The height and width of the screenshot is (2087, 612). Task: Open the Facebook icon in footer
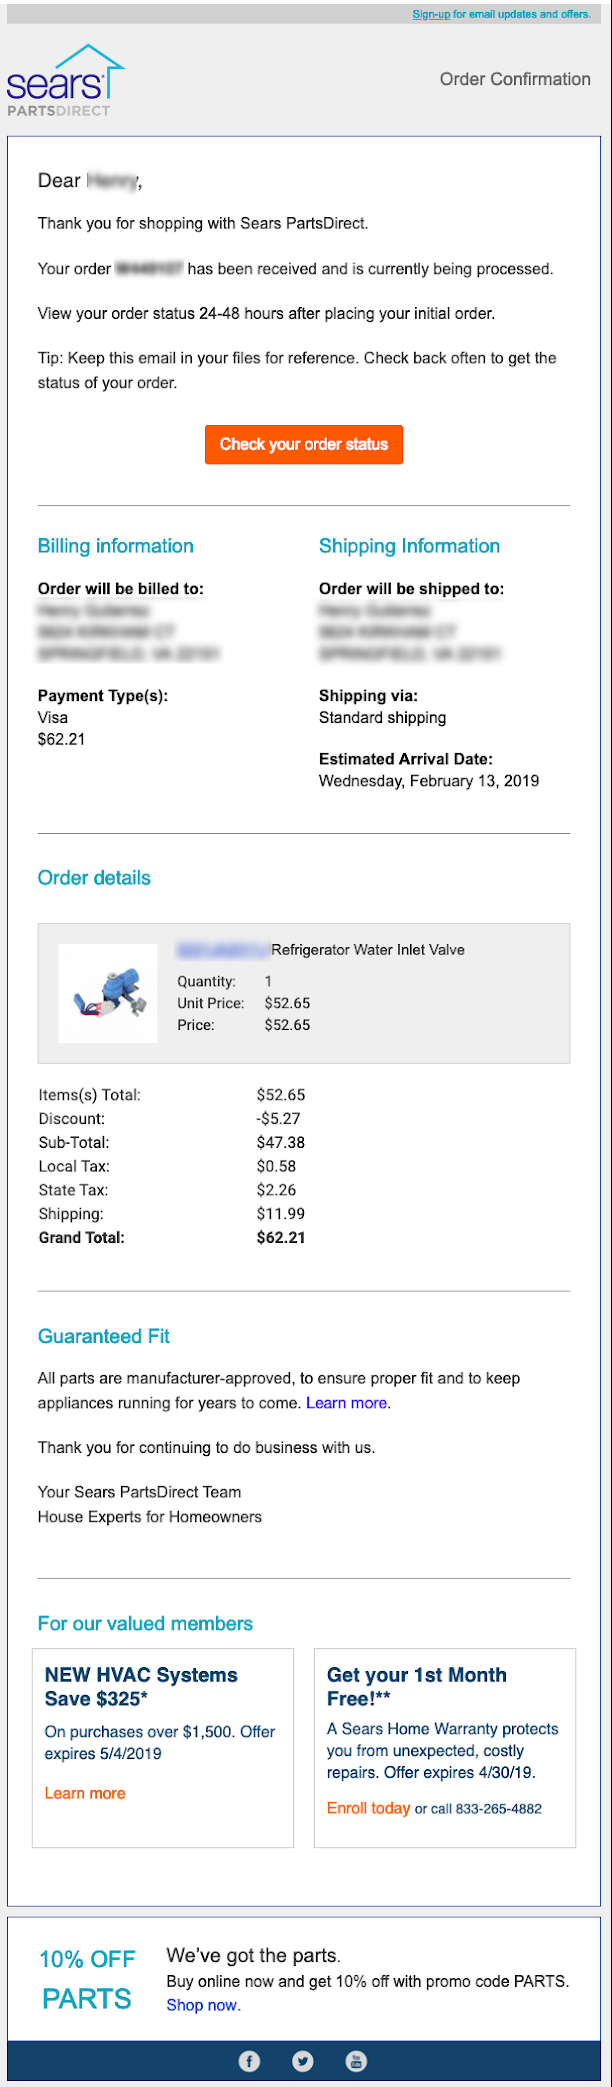(x=249, y=2060)
